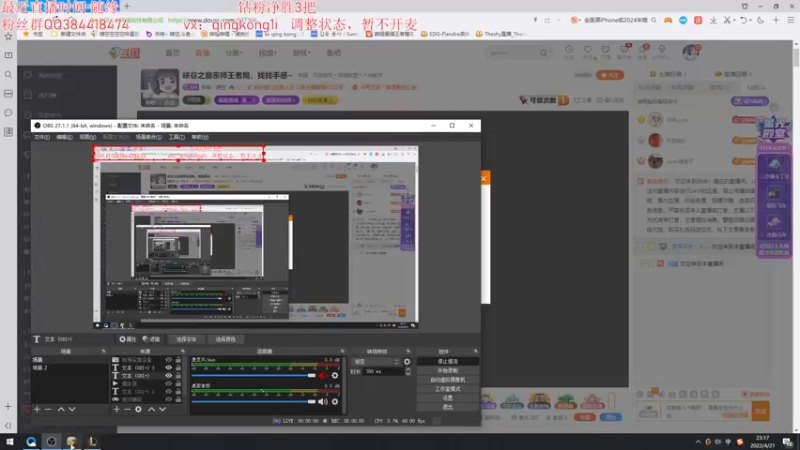800x450 pixels.
Task: Click the browser download icon in toolbar
Action: click(713, 20)
